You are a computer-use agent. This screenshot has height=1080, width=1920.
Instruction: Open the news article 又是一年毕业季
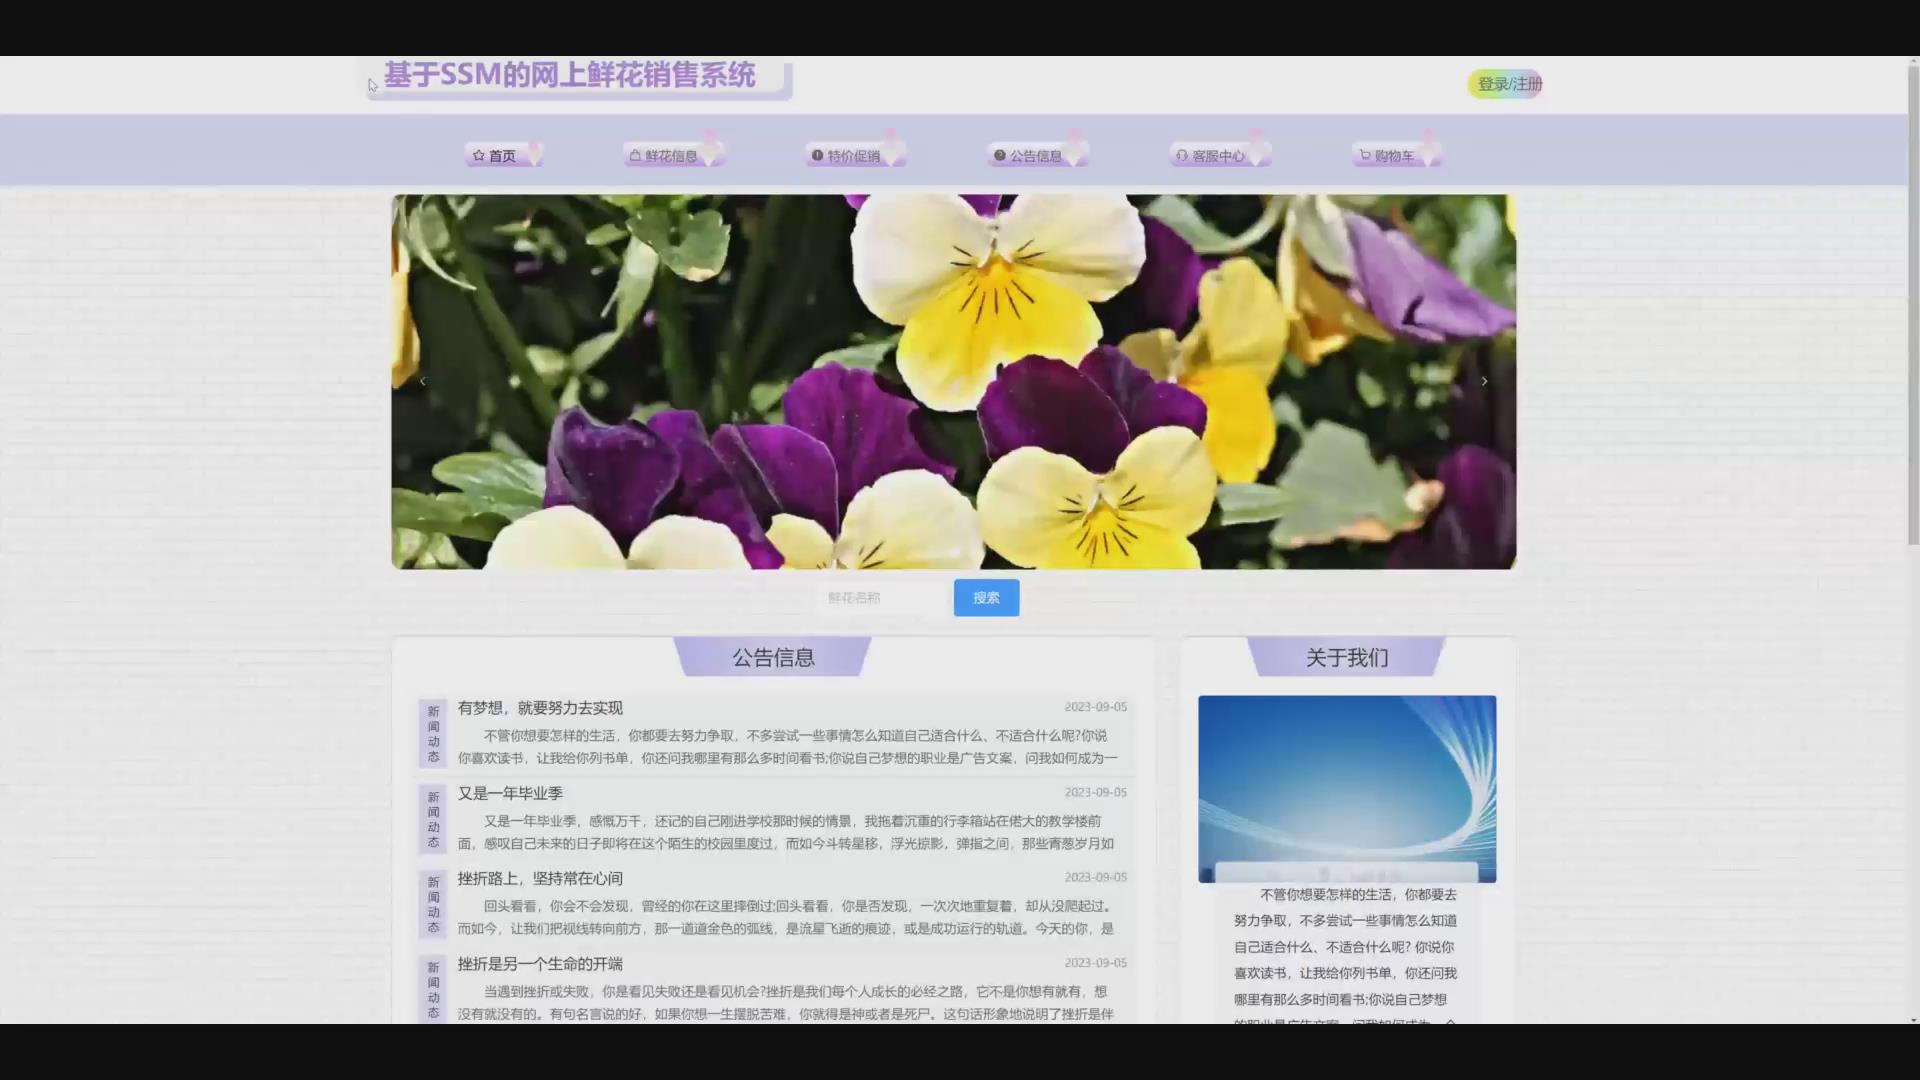(x=510, y=793)
